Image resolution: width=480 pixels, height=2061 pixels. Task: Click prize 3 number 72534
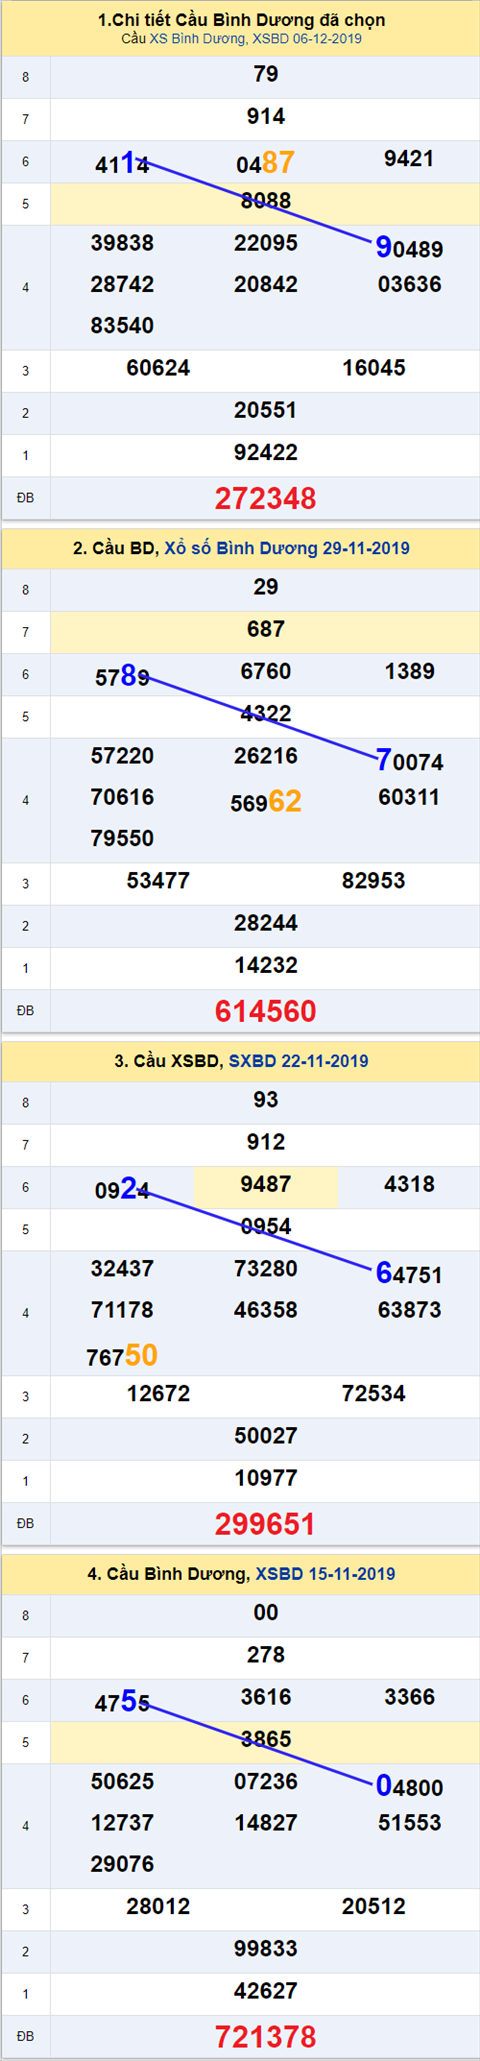tap(374, 1394)
